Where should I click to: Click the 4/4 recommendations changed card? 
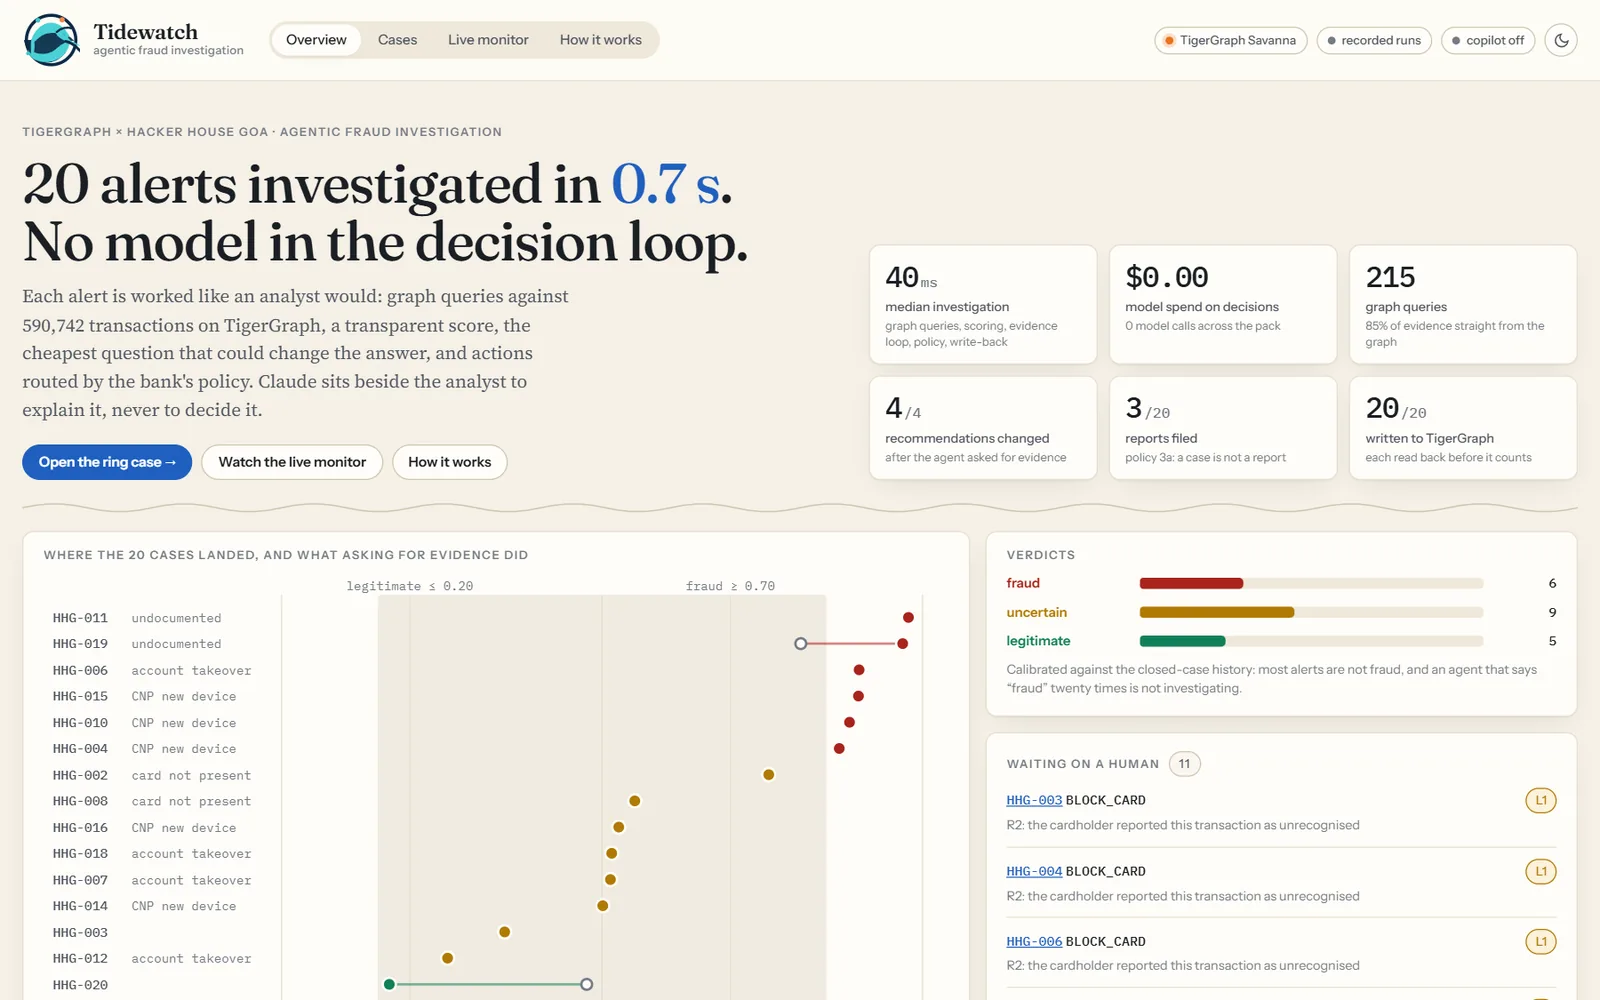pos(983,428)
